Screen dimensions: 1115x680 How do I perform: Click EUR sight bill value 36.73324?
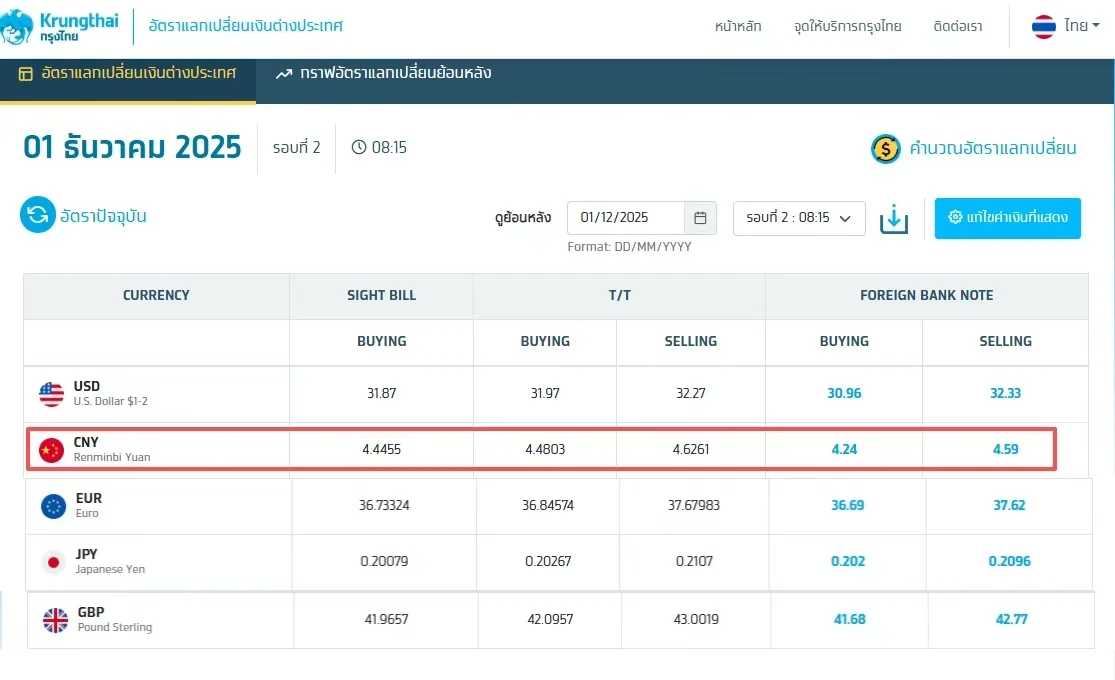[x=384, y=506]
